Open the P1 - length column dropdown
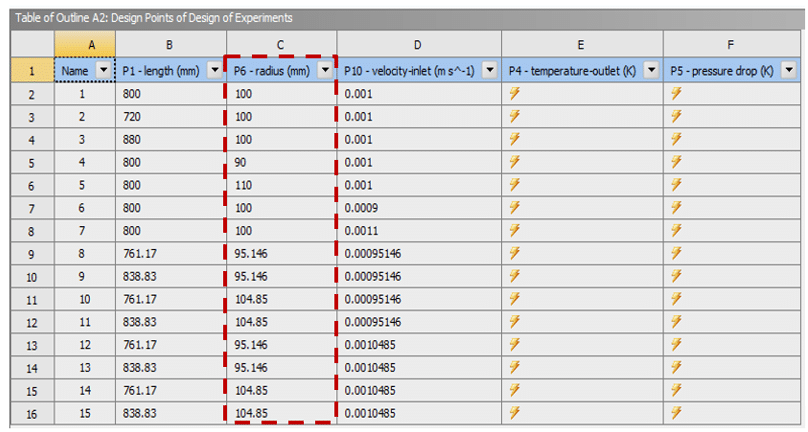The image size is (808, 432). pyautogui.click(x=214, y=70)
